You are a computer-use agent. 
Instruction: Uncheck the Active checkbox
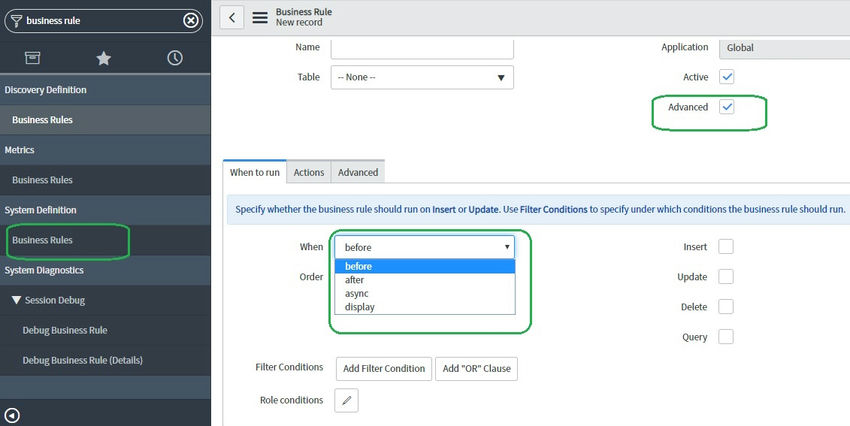point(727,77)
